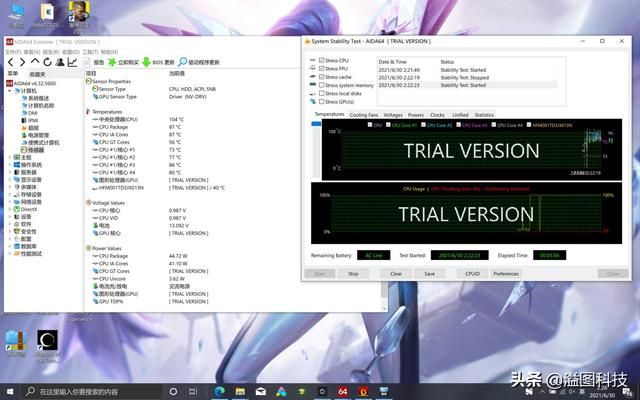Expand the 网络设备 tree node
This screenshot has width=640, height=400.
pos(10,202)
